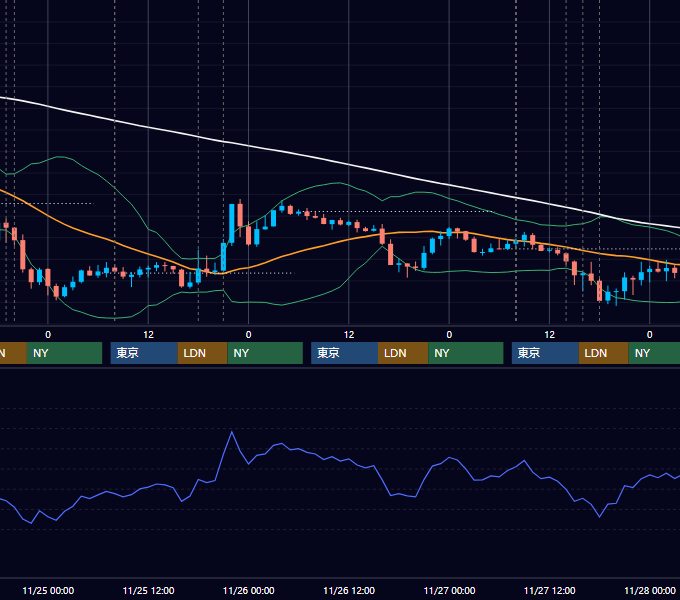The width and height of the screenshot is (680, 600).
Task: Click the 11/26 00:00 date label
Action: pos(248,590)
